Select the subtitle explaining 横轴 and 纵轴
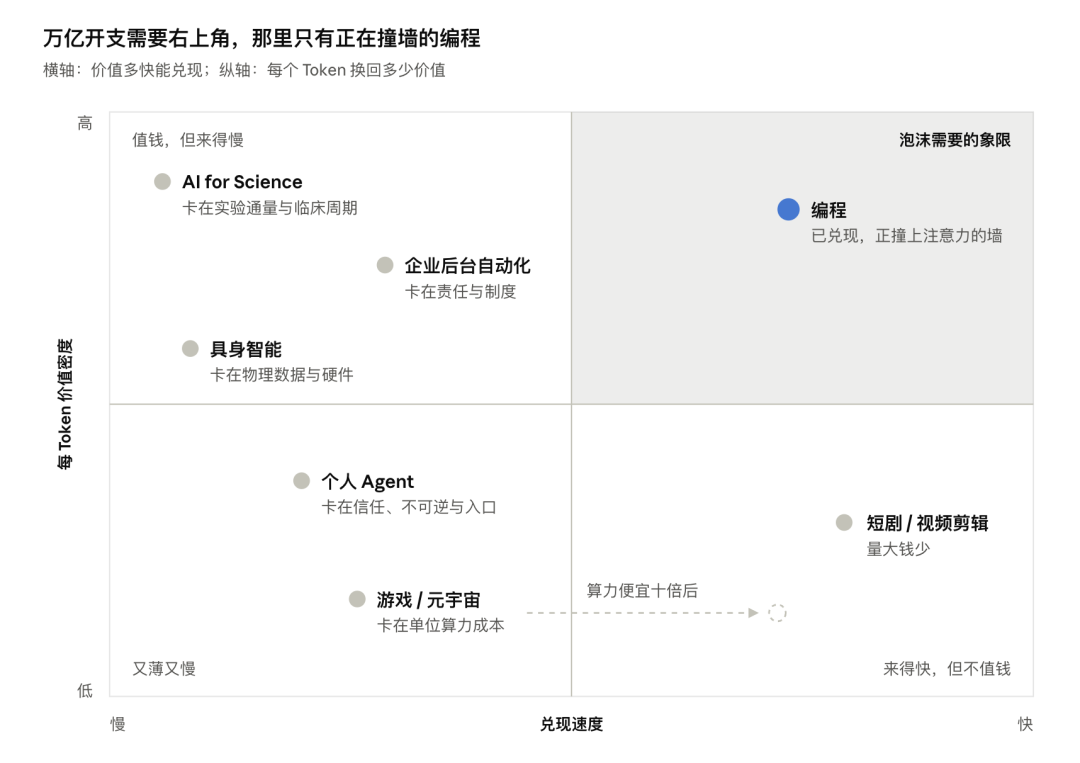 point(244,70)
